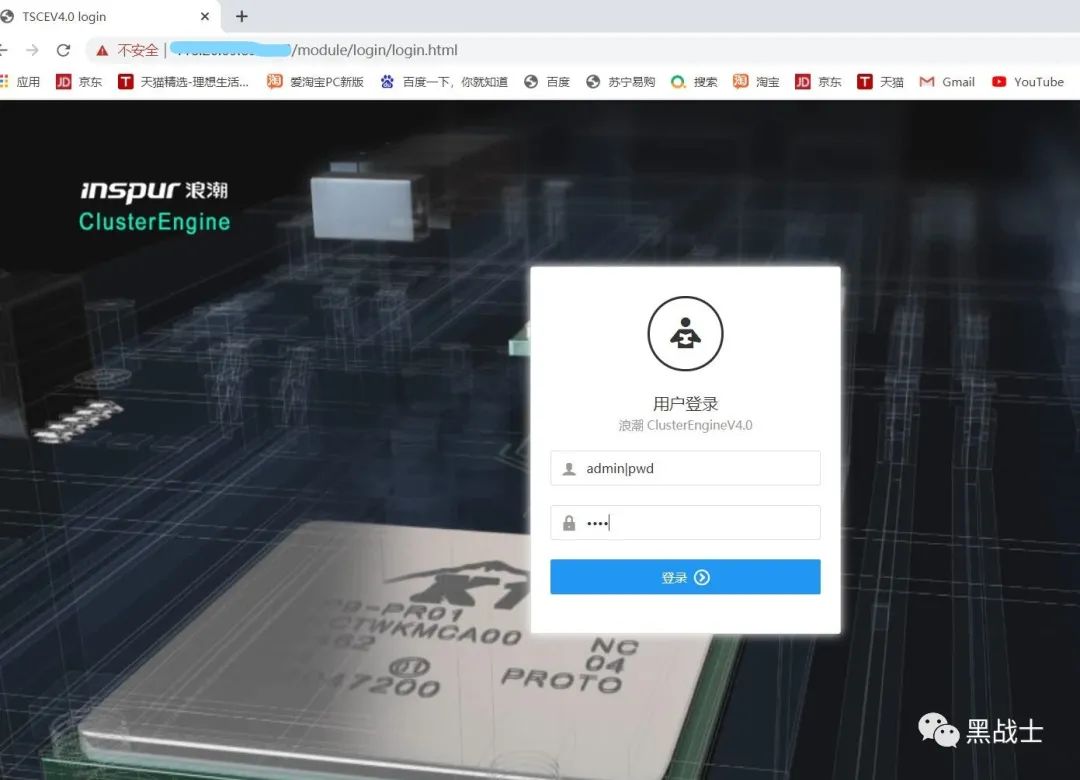Screen dimensions: 1080x780
Task: Open the 搜索 bookmark
Action: [694, 82]
